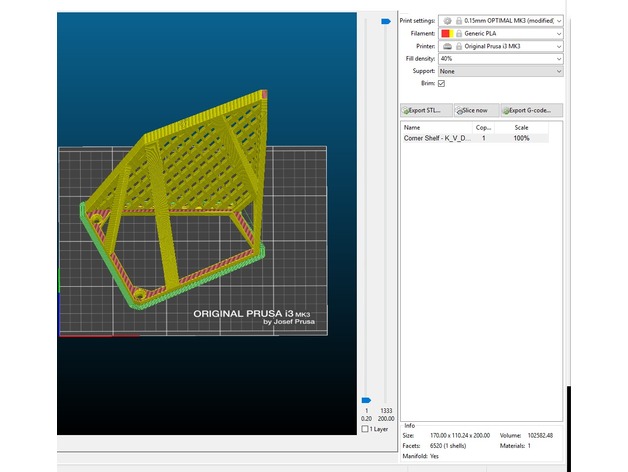This screenshot has width=628, height=472.
Task: Open the Printer Original Prusa i3 MK3 dropdown
Action: (x=501, y=46)
